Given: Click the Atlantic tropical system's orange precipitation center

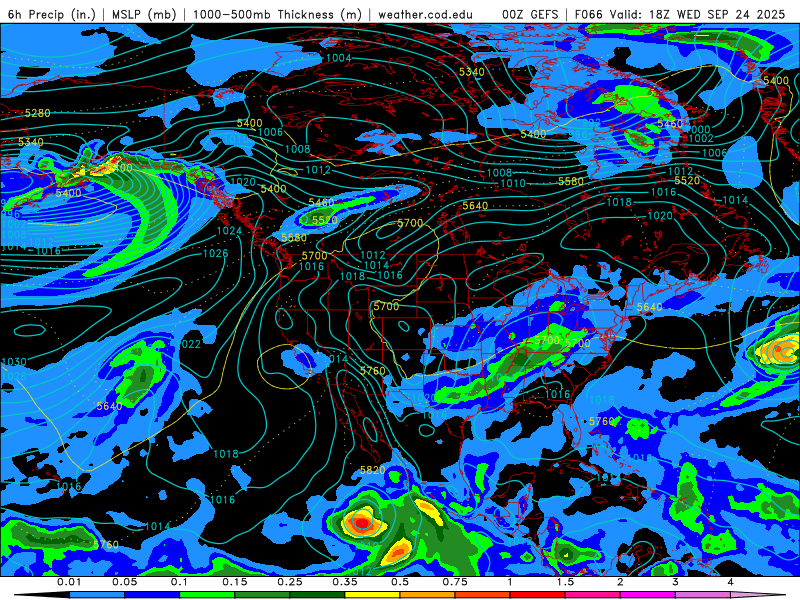Looking at the screenshot, I should point(780,351).
